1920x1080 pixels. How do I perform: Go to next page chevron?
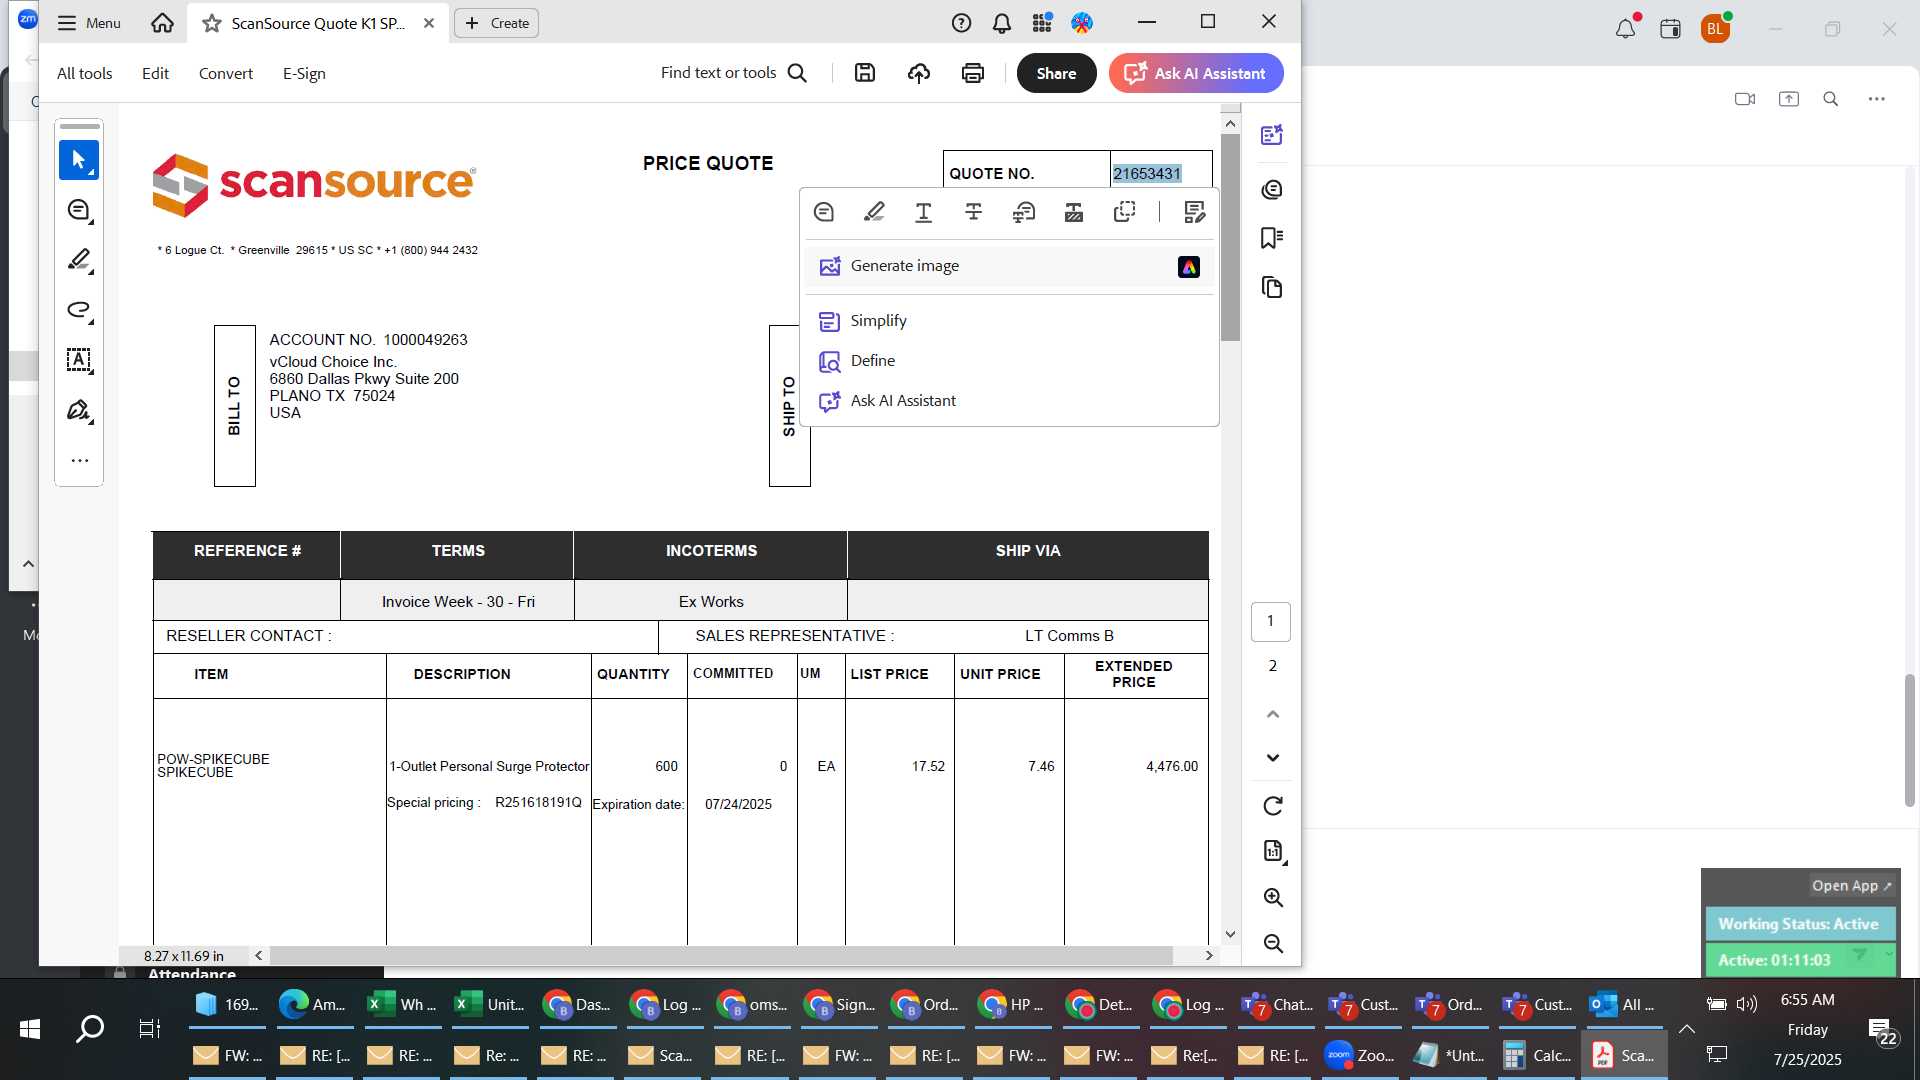coord(1272,758)
